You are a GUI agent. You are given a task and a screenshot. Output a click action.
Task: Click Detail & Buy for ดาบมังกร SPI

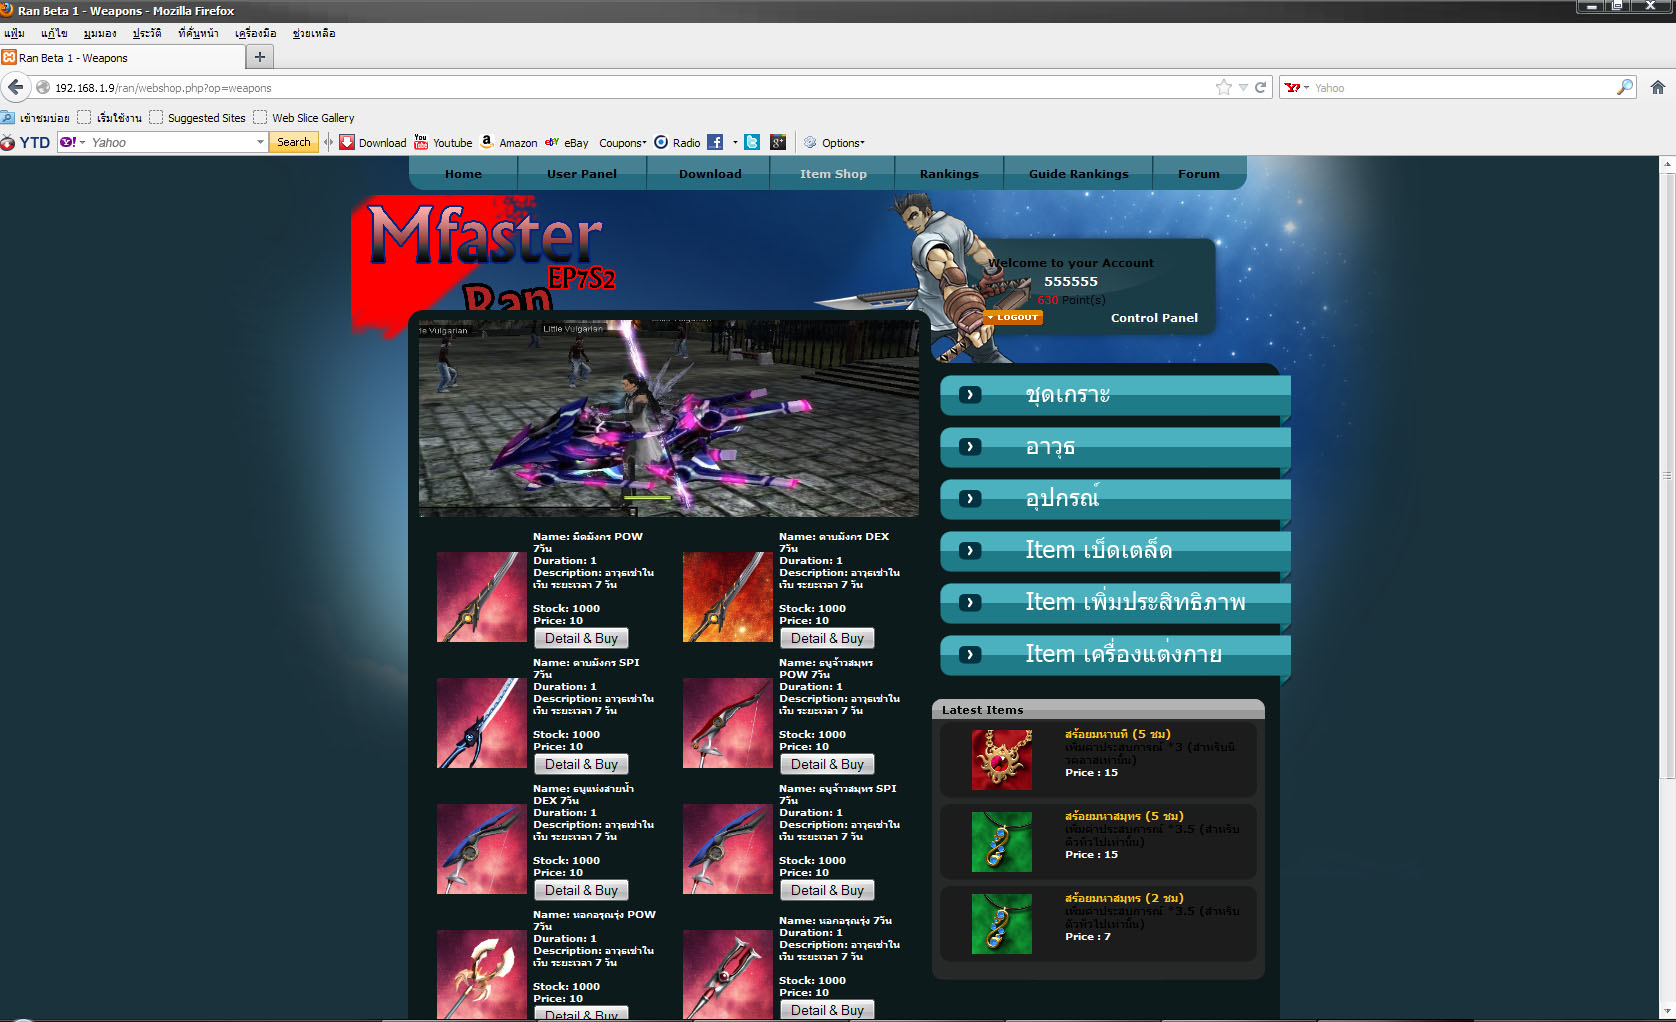(581, 764)
